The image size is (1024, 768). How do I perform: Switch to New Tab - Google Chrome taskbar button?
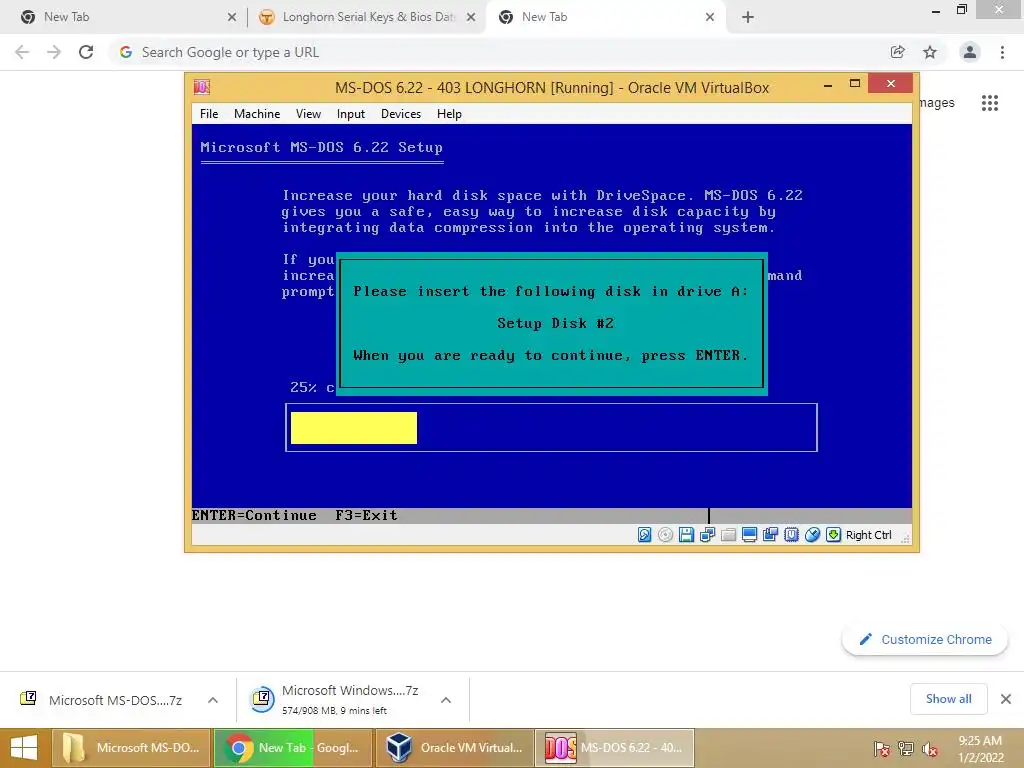click(x=293, y=748)
